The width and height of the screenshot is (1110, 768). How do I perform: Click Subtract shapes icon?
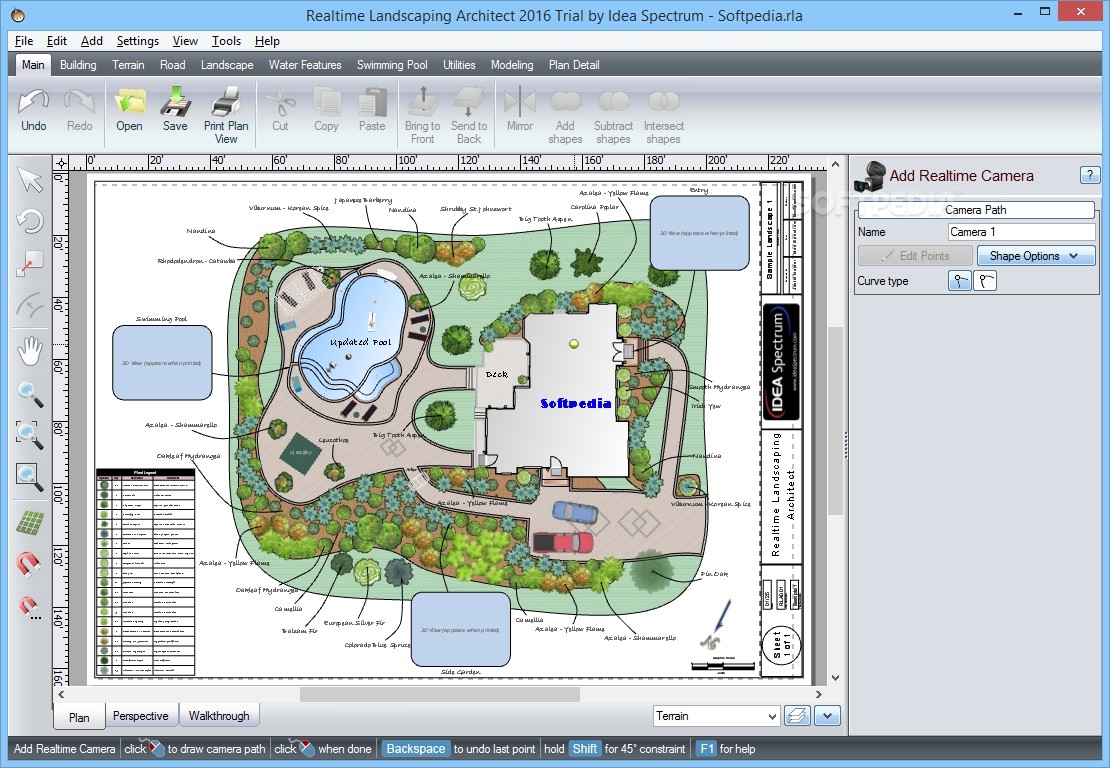tap(613, 103)
